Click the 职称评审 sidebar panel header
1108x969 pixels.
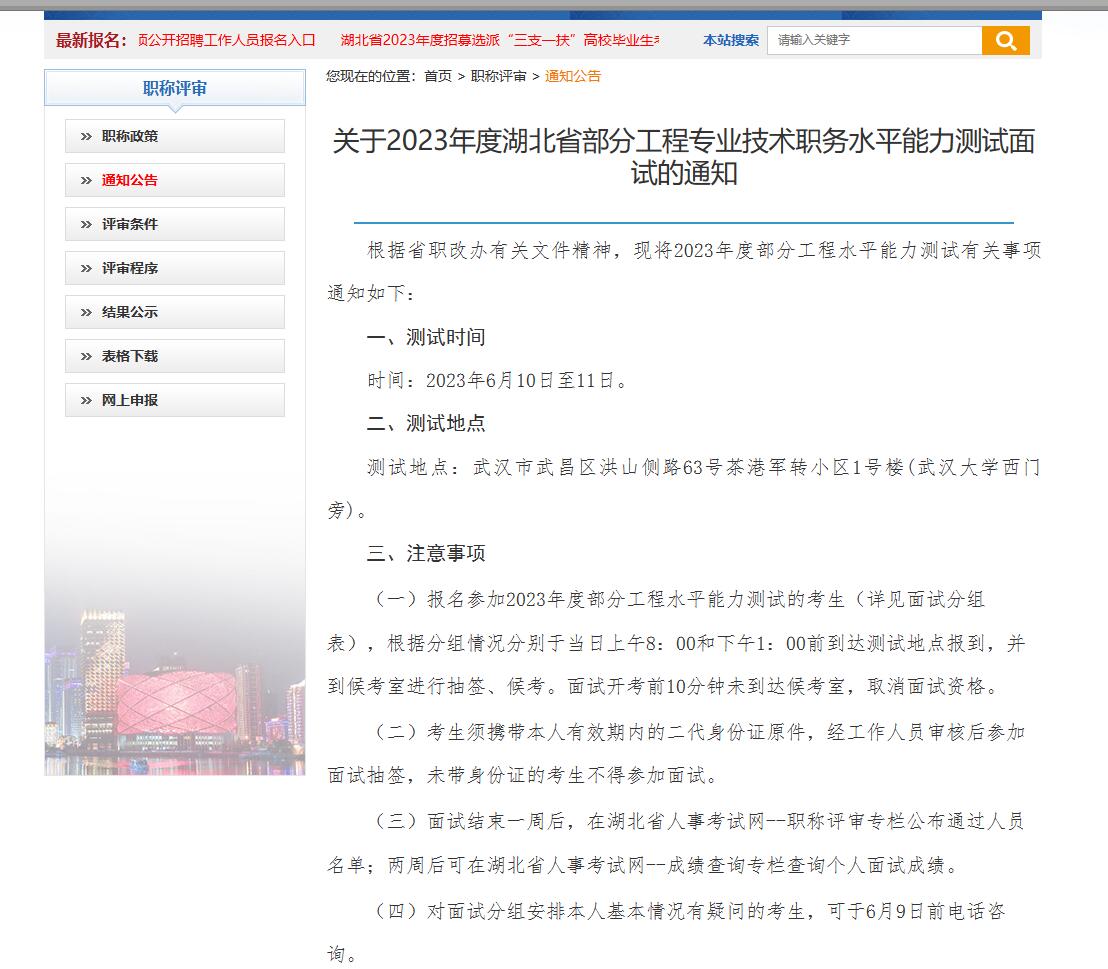pos(175,88)
